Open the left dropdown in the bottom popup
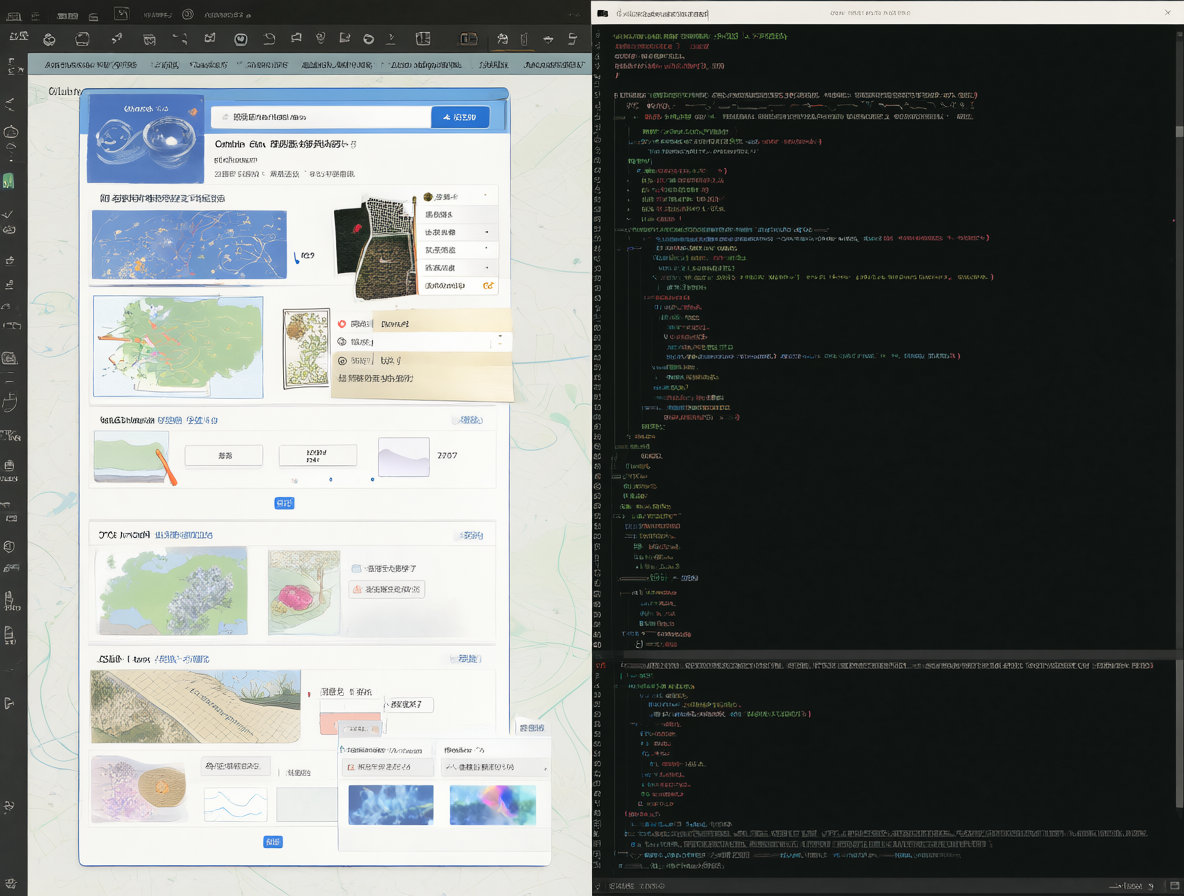The width and height of the screenshot is (1184, 896). point(387,767)
